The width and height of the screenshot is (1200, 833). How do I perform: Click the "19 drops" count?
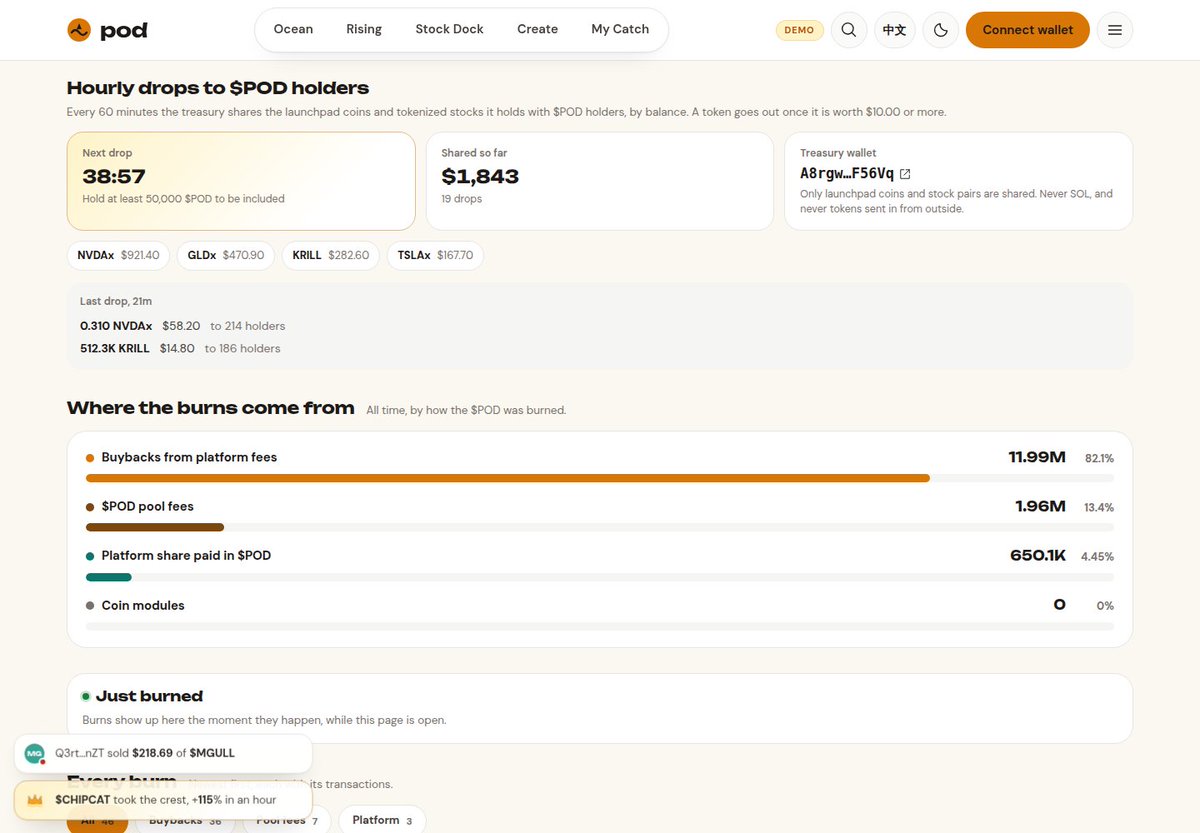click(462, 199)
